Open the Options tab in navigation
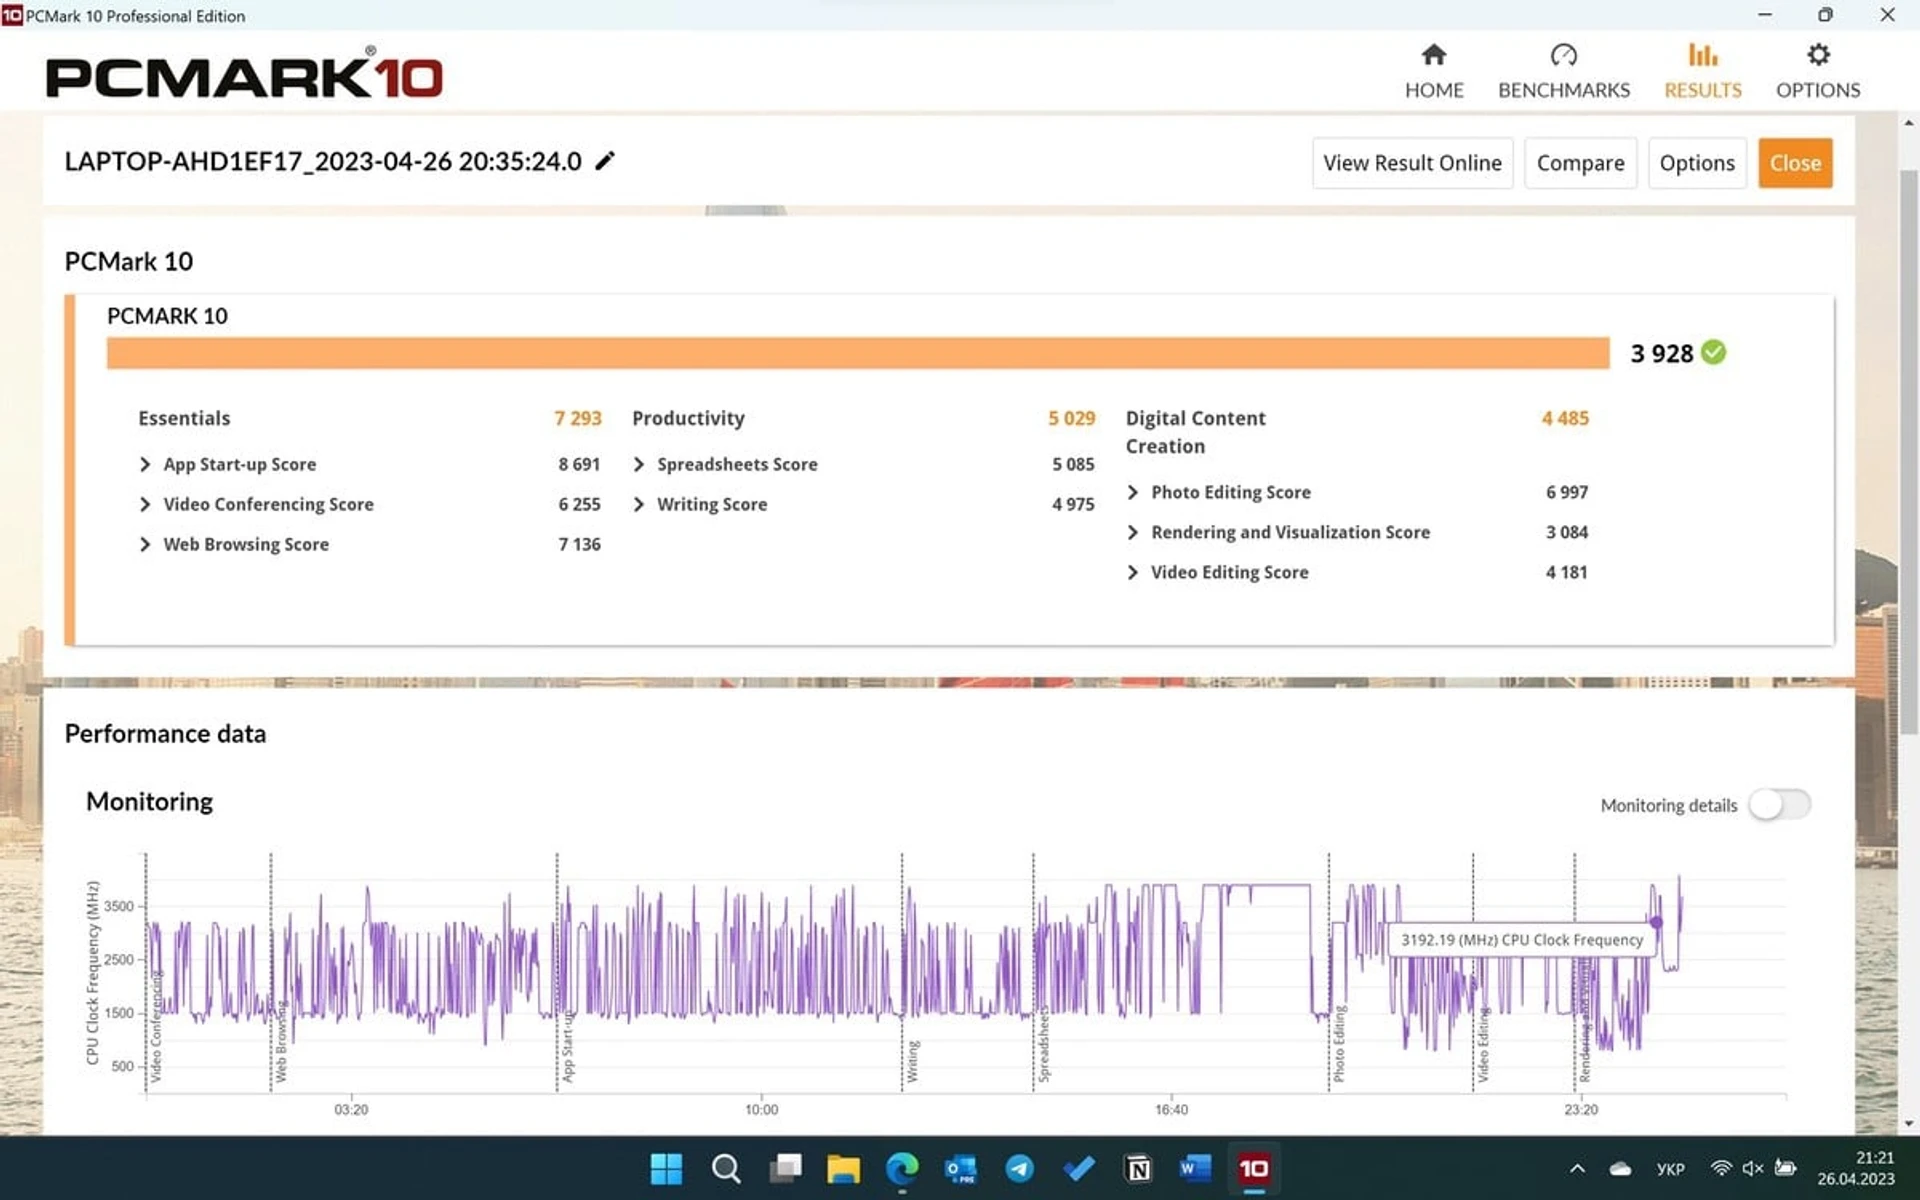 (x=1818, y=71)
